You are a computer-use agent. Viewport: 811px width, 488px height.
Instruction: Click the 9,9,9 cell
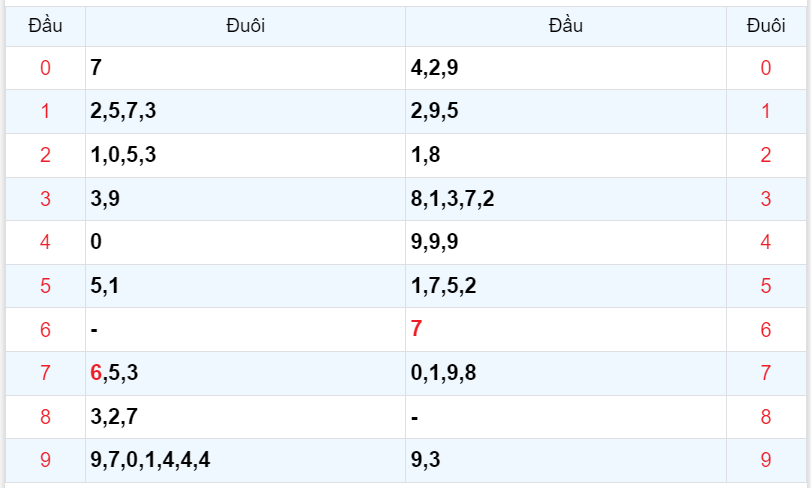[x=435, y=242]
